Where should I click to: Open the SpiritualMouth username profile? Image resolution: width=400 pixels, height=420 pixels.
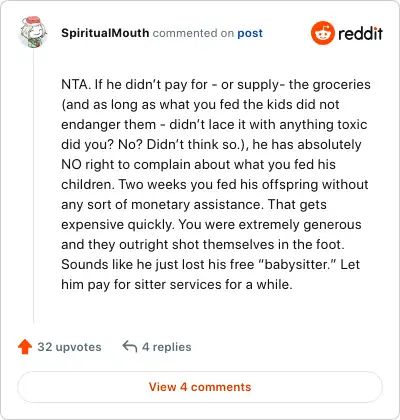click(x=105, y=33)
